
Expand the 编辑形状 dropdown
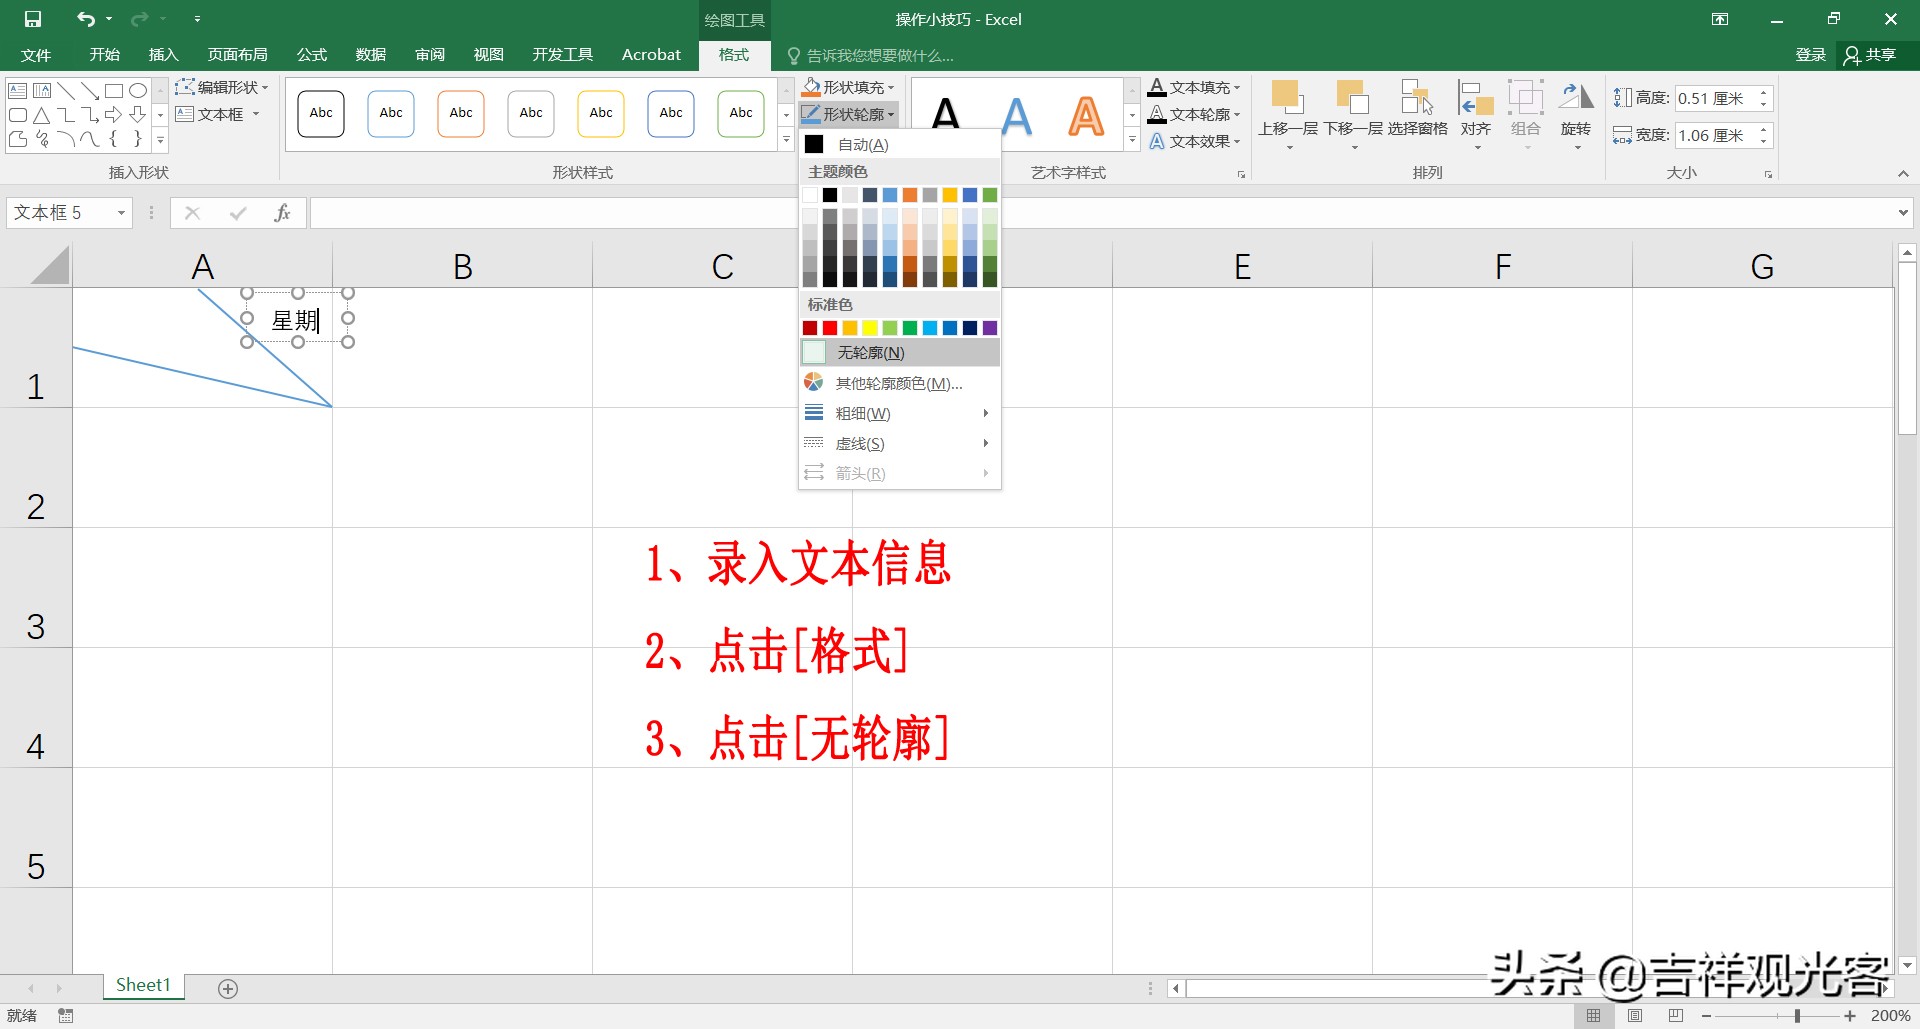(264, 87)
